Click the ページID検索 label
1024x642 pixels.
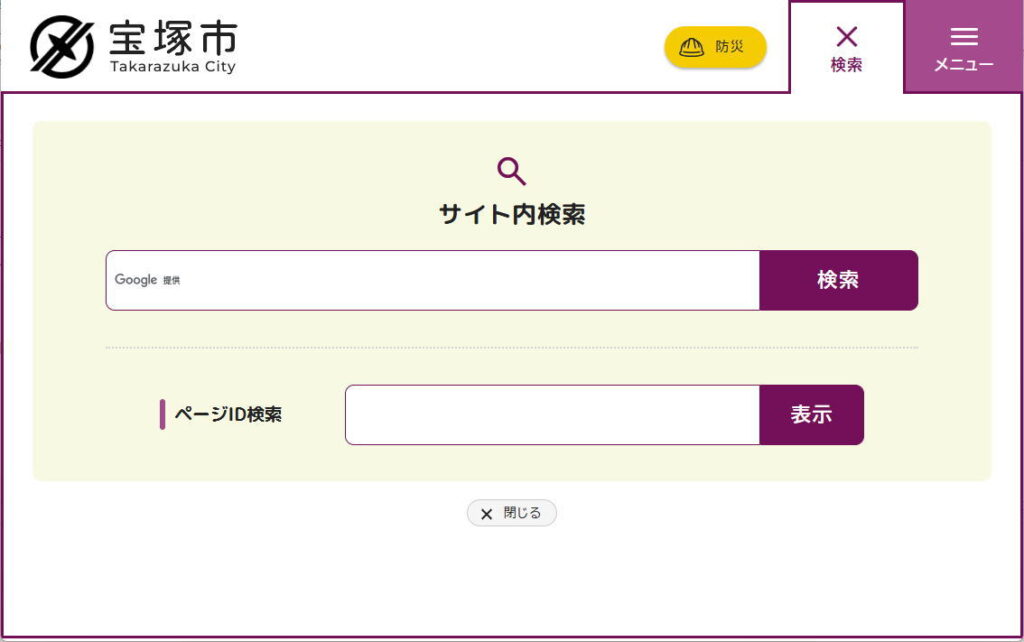tap(228, 414)
